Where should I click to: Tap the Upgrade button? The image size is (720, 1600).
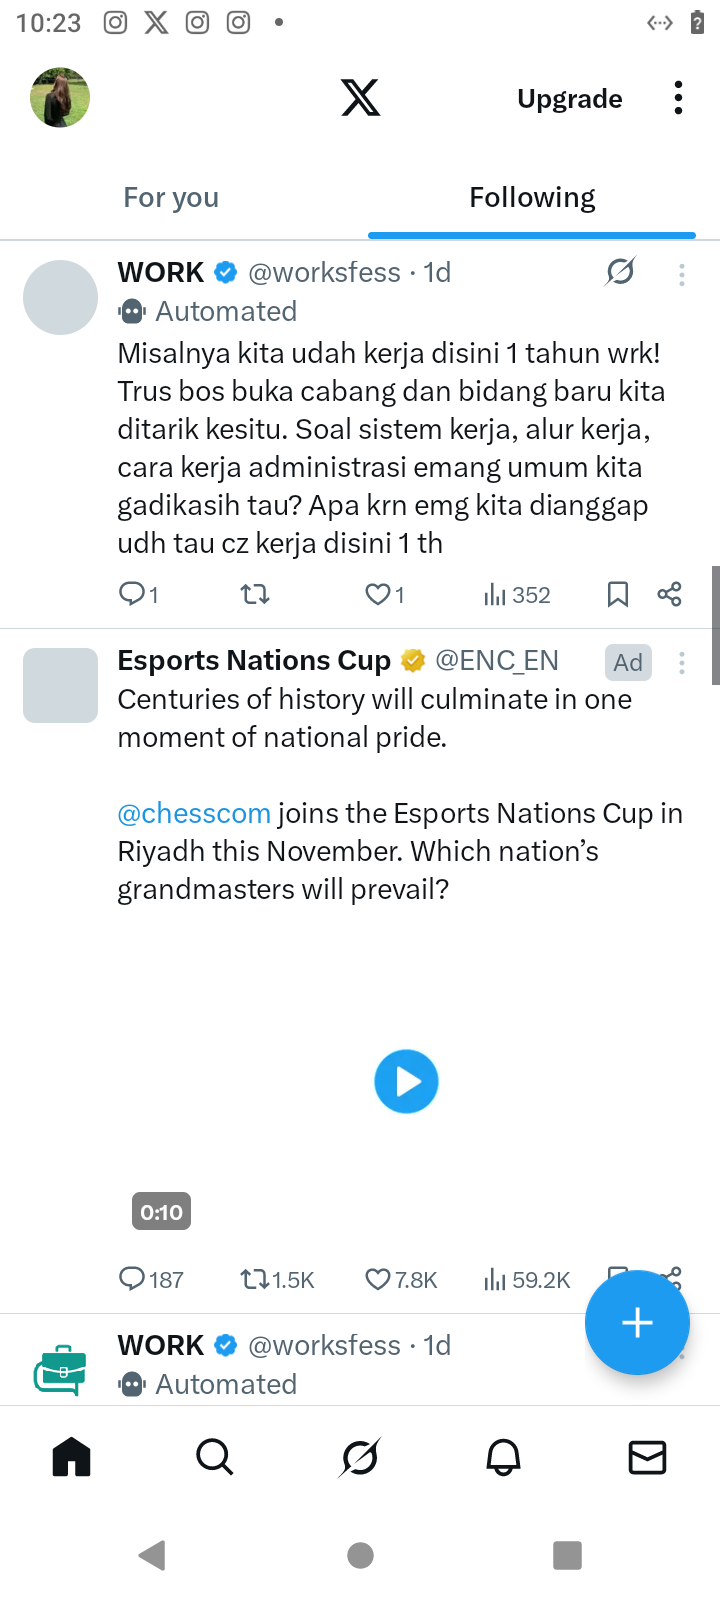[570, 99]
